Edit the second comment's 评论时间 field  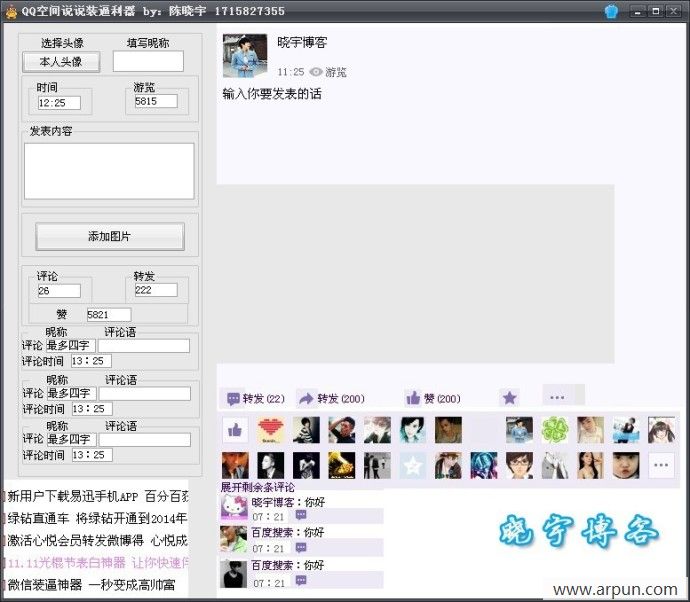[92, 409]
